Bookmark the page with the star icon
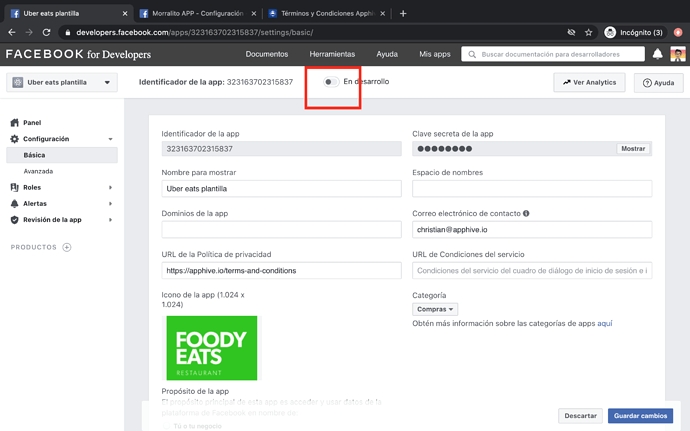690x431 pixels. click(x=588, y=32)
